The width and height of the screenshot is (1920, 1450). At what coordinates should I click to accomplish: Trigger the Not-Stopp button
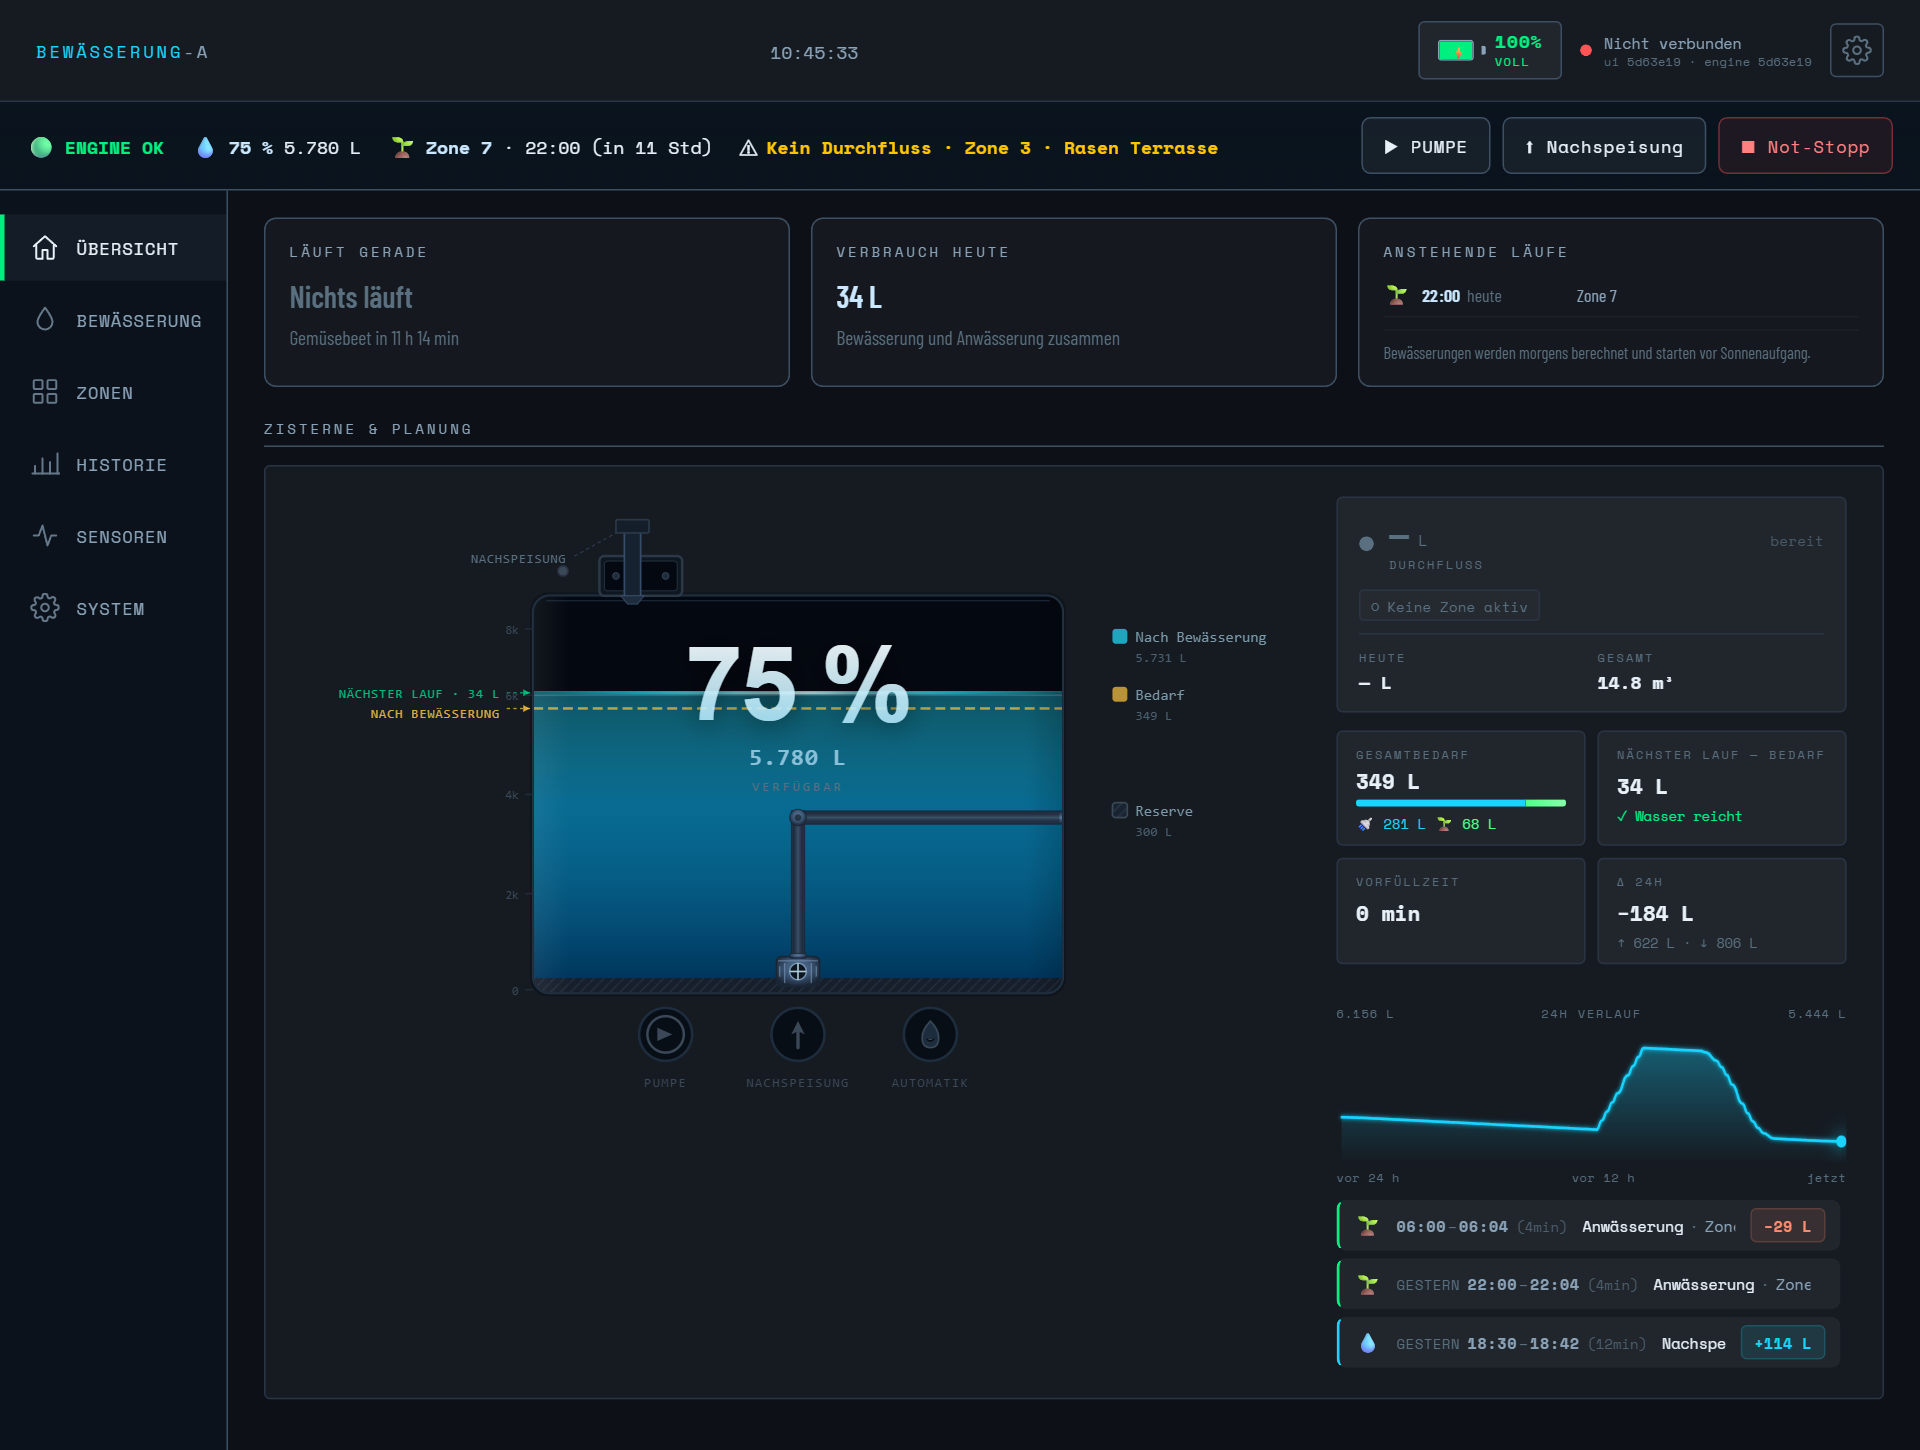(x=1805, y=146)
